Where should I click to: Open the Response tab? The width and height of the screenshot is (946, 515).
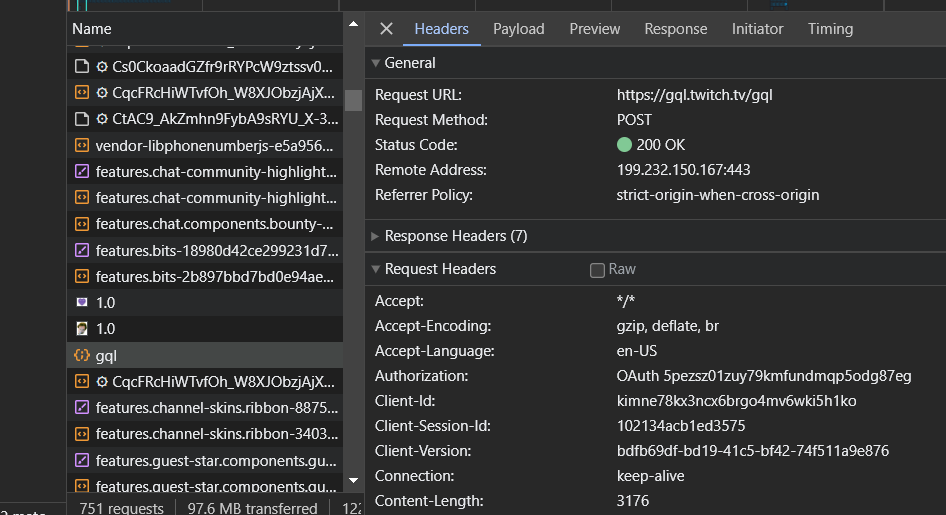coord(675,29)
